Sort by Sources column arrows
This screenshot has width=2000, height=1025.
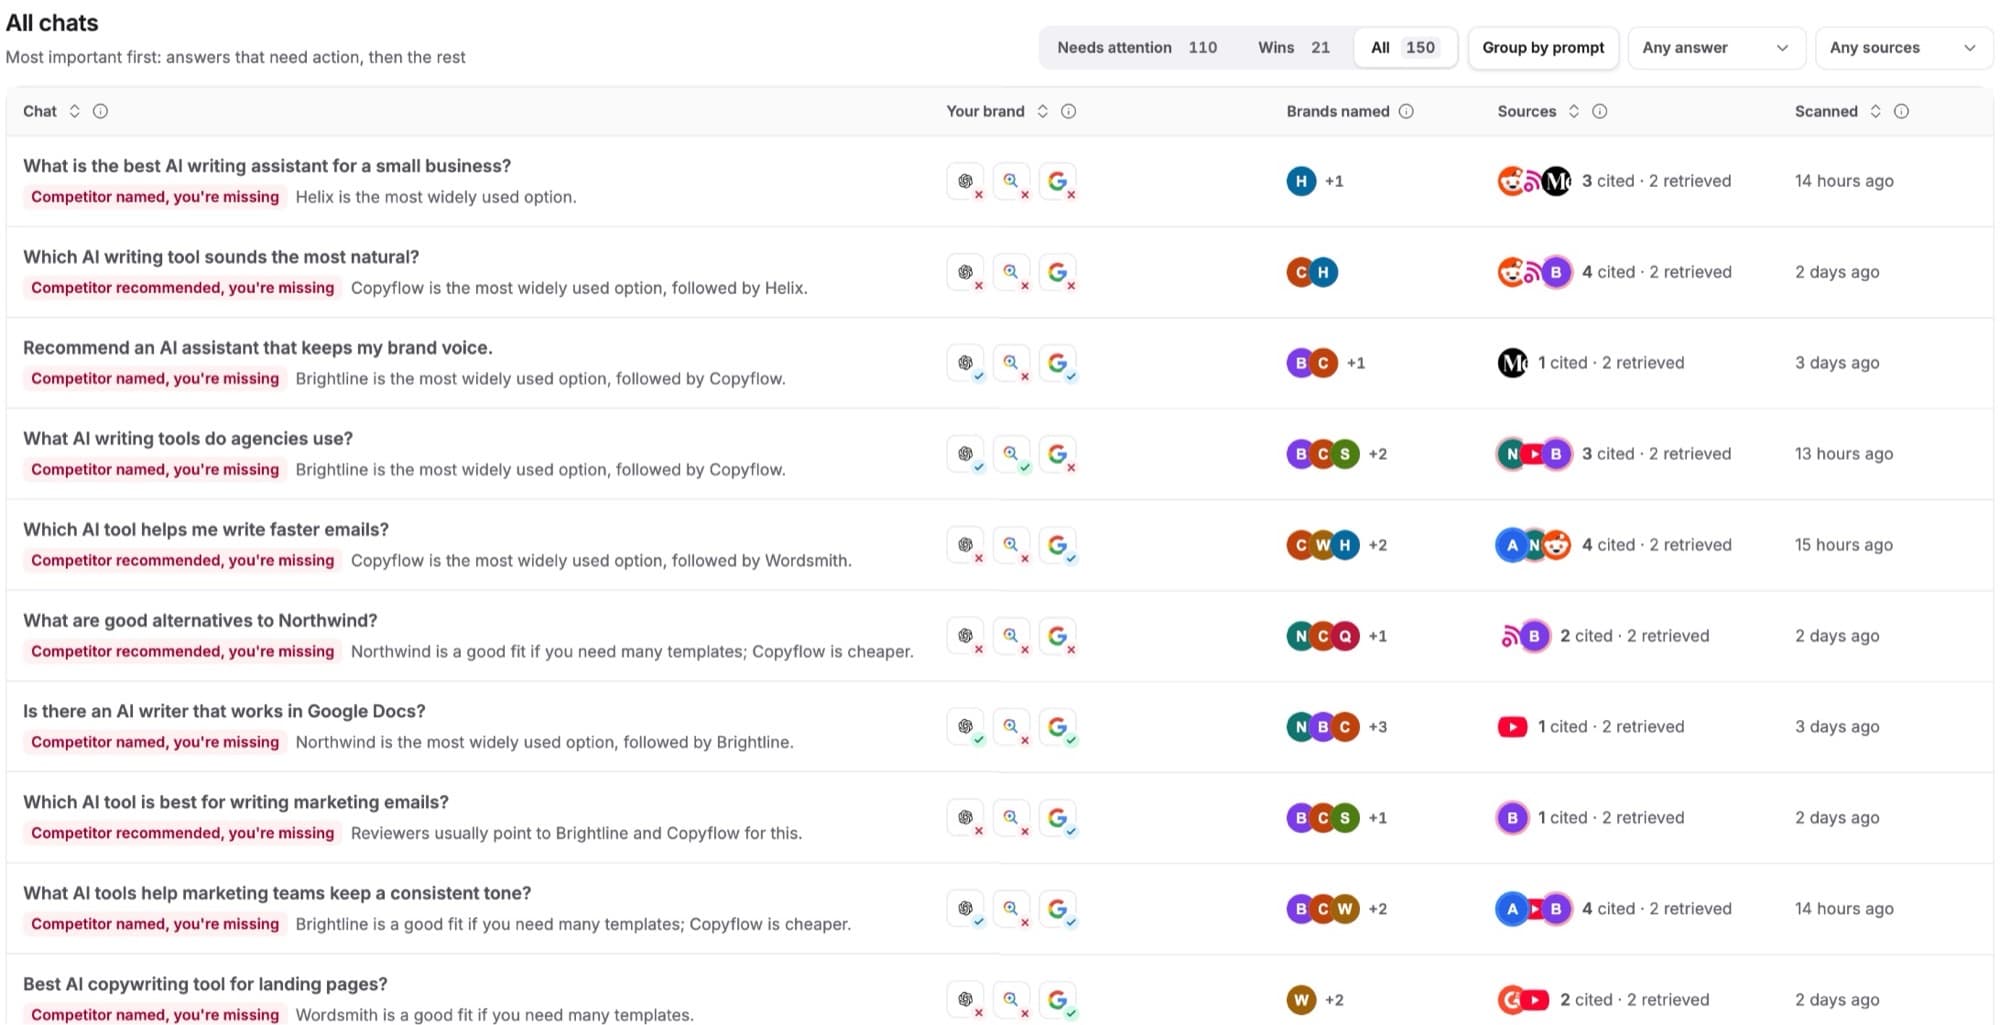(1573, 111)
